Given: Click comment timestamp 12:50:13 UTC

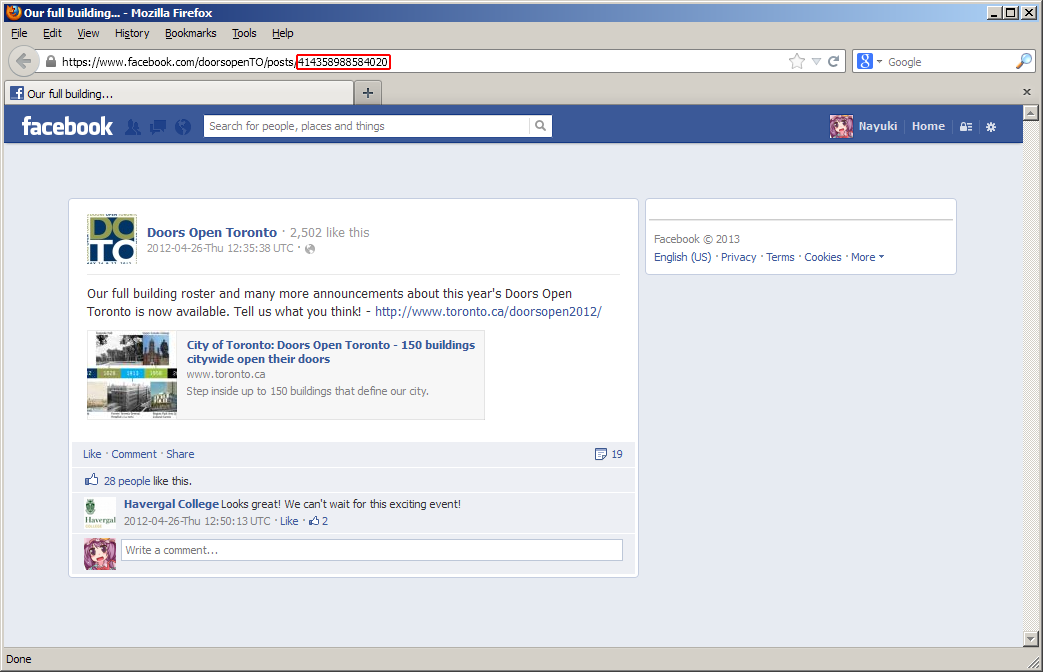Looking at the screenshot, I should point(197,521).
